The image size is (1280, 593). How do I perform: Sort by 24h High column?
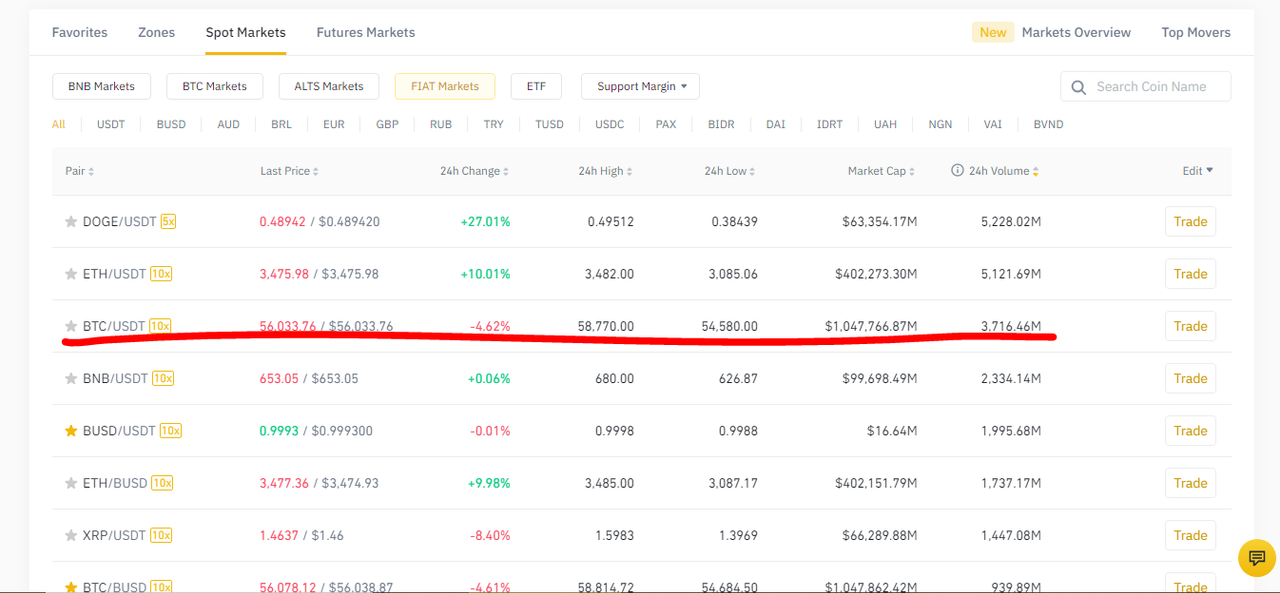click(605, 171)
